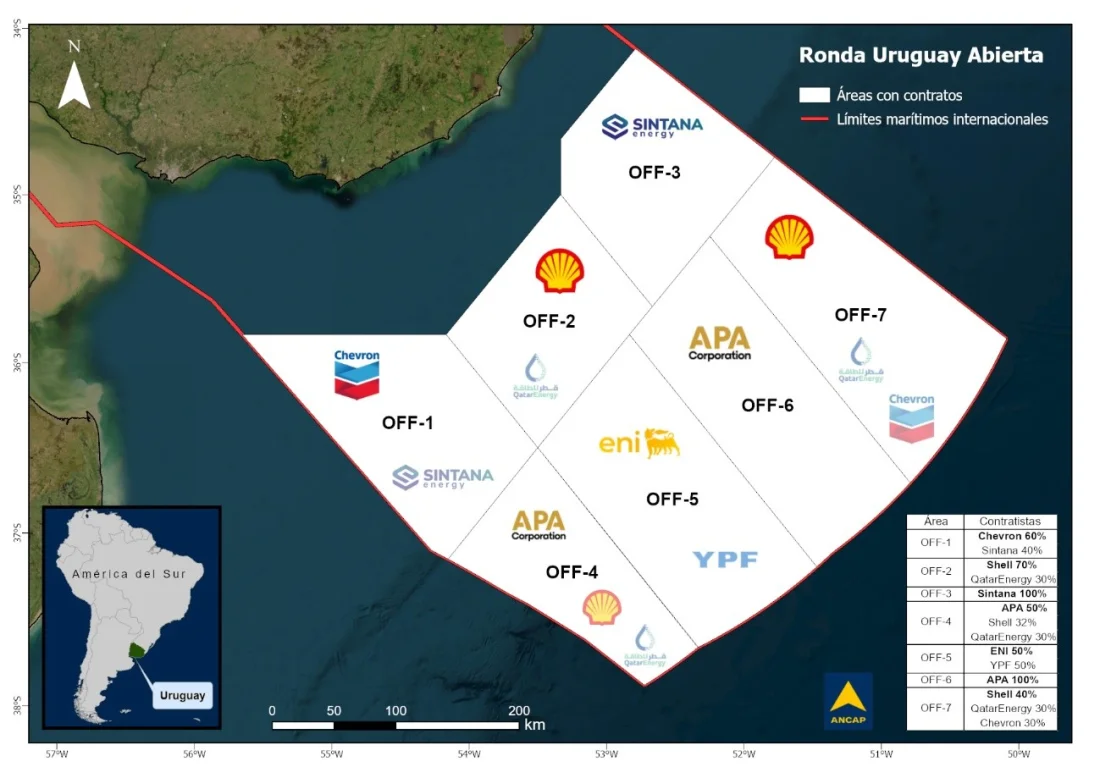Click the faded Shell logo in OFF-4
Viewport: 1100px width, 778px height.
[x=602, y=608]
